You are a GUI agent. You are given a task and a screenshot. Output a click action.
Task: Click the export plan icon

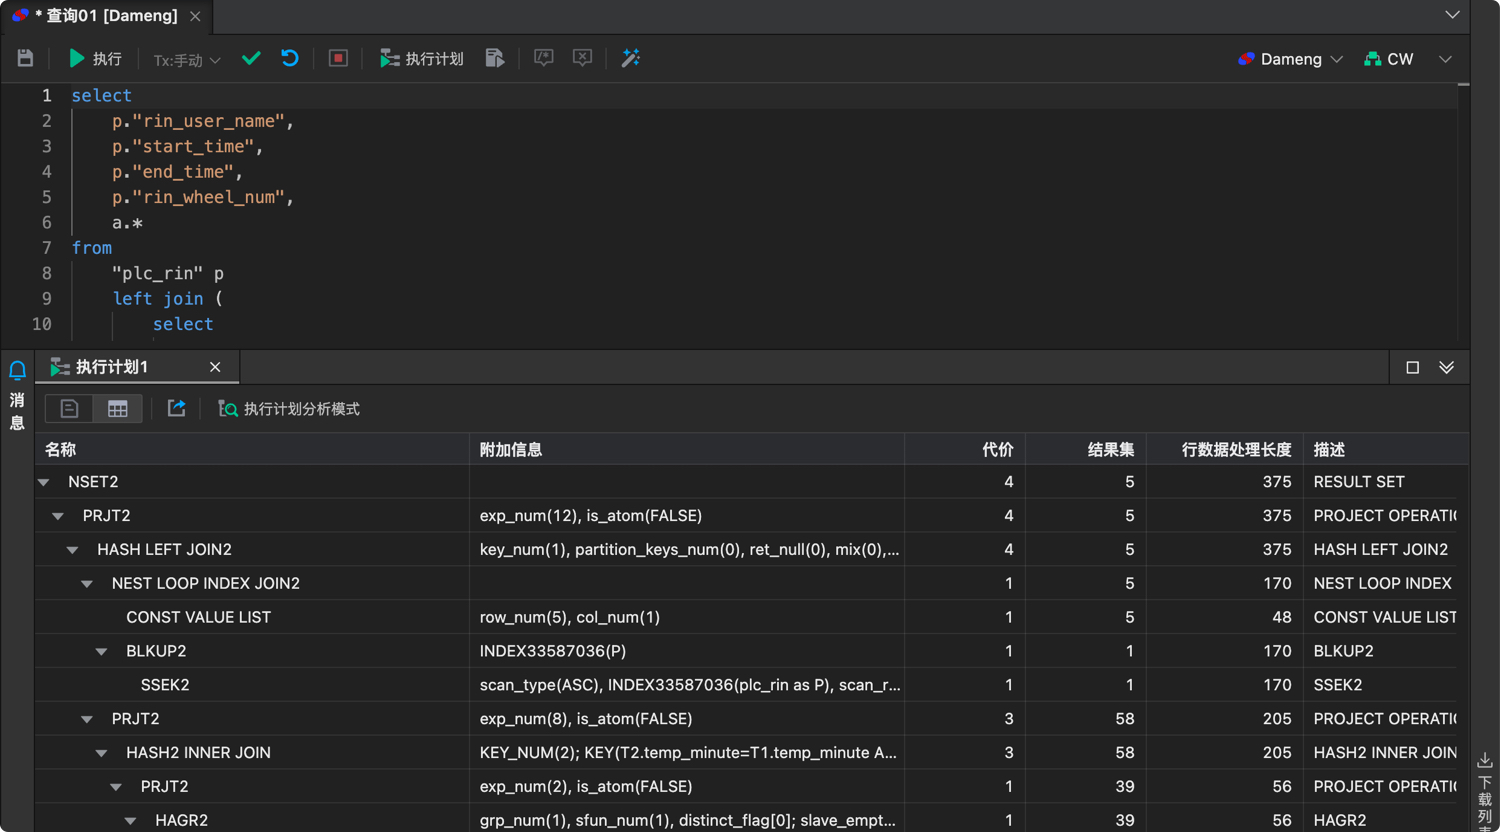pos(176,409)
